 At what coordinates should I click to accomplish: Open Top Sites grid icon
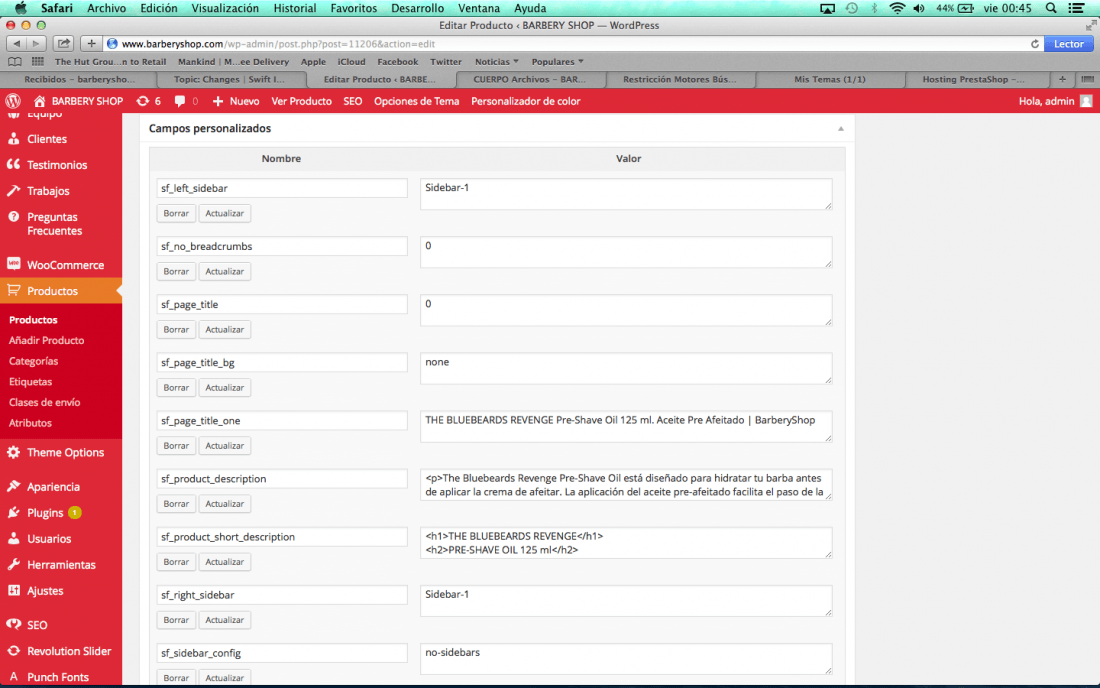[x=38, y=62]
